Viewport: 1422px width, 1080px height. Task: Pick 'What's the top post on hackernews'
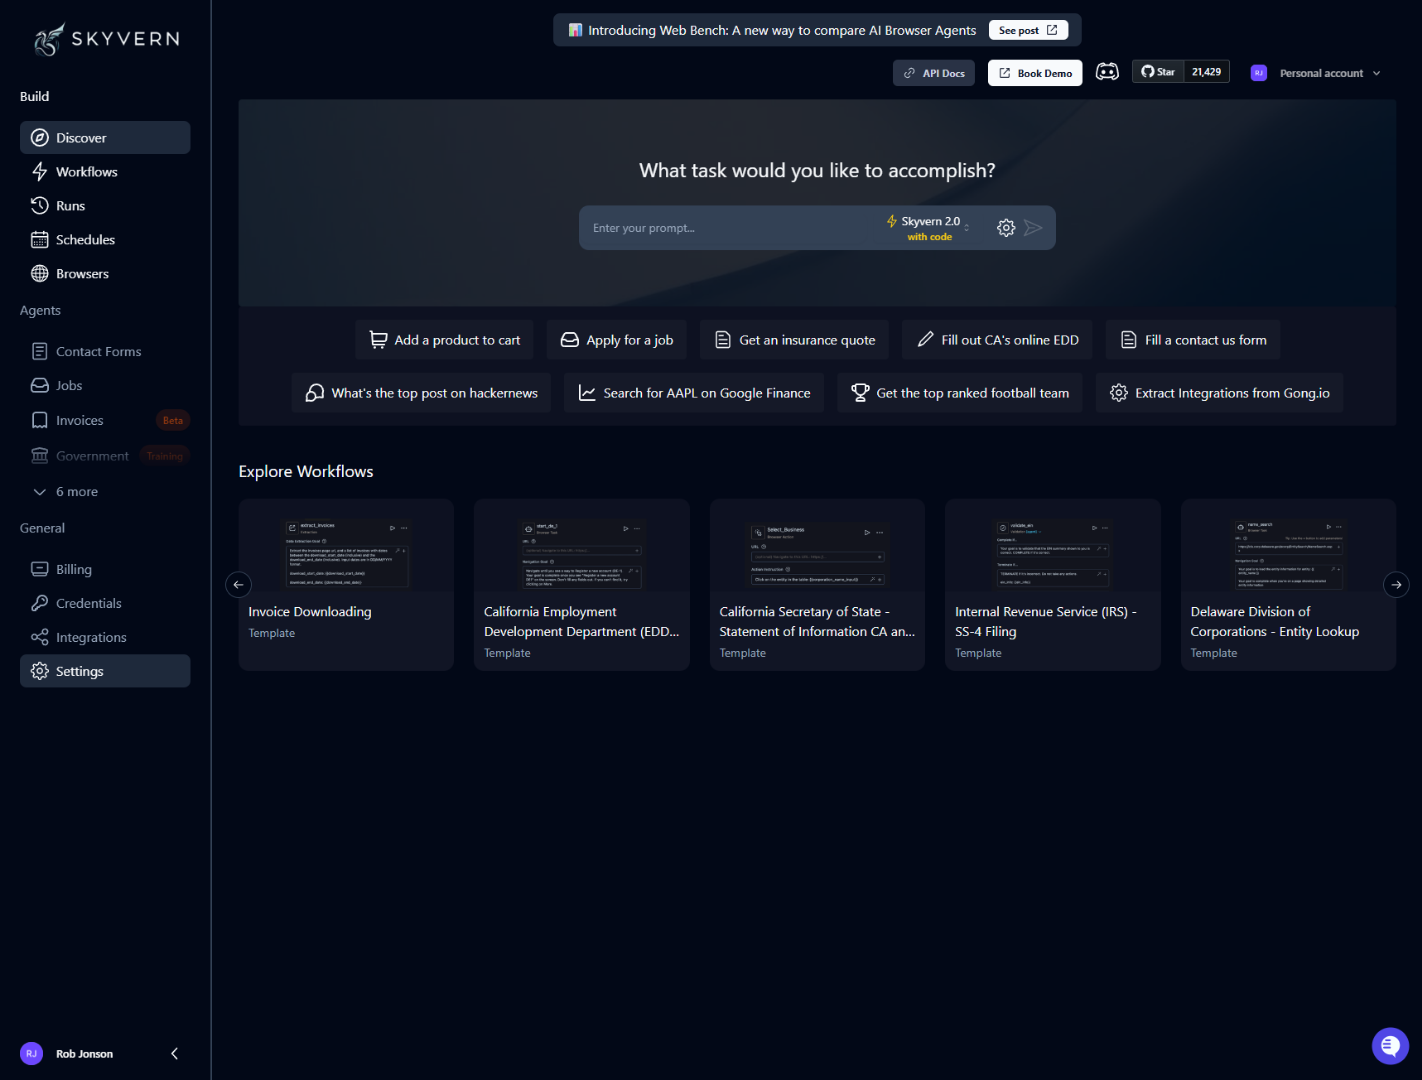coord(422,393)
